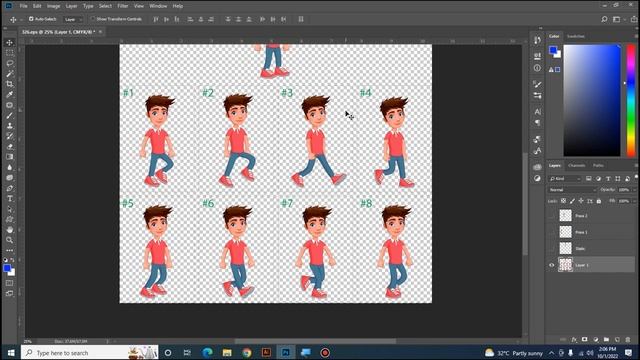Select the Zoom tool
The image size is (640, 360).
tap(9, 240)
